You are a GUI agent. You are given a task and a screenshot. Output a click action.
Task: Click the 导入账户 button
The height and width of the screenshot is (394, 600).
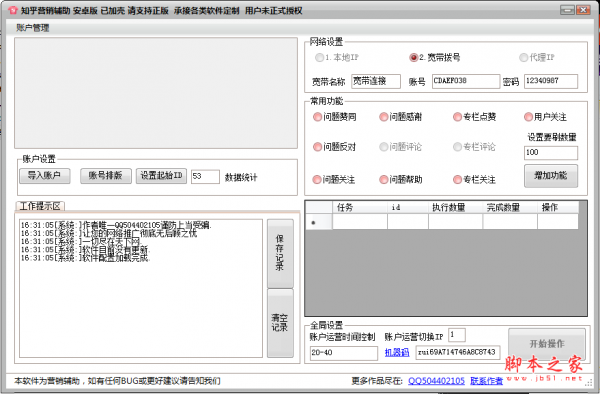44,176
